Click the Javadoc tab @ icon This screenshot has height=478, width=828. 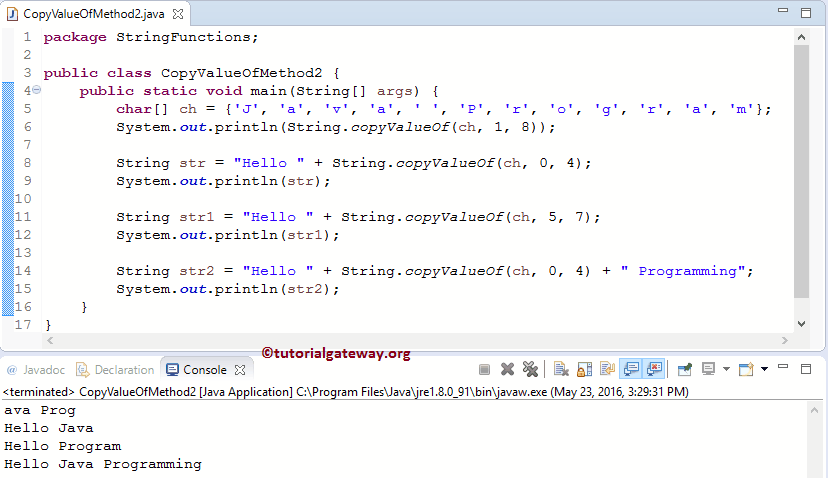coord(12,370)
